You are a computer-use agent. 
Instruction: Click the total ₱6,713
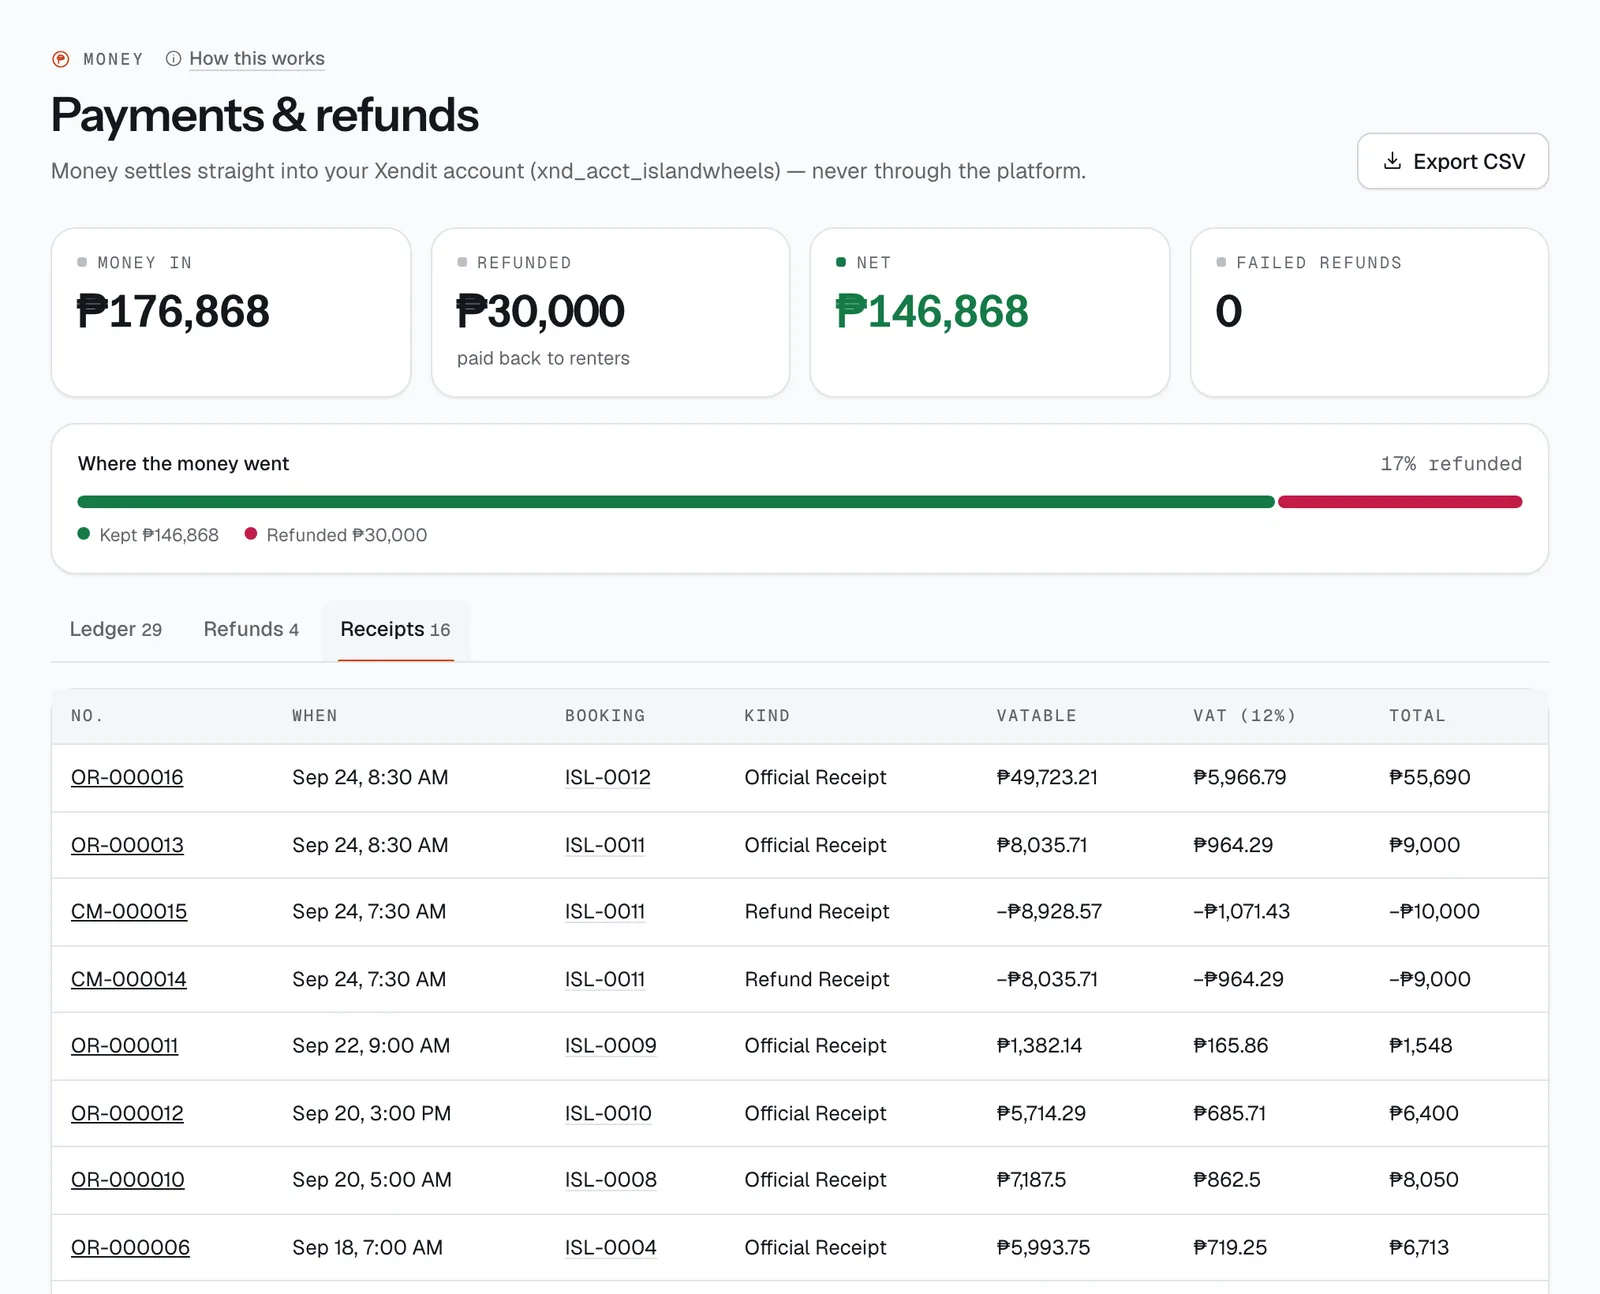pos(1419,1248)
